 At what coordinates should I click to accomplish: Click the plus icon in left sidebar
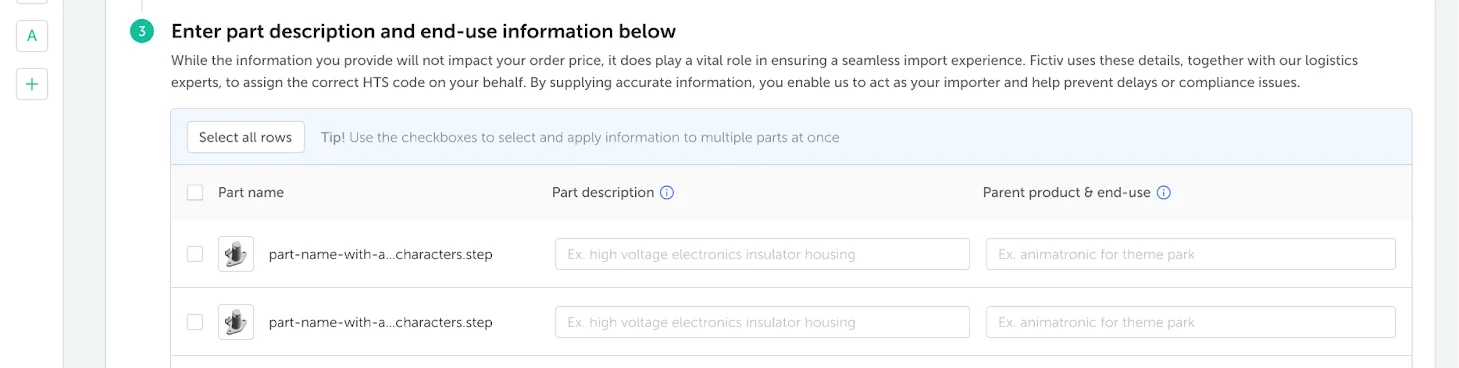click(x=32, y=84)
